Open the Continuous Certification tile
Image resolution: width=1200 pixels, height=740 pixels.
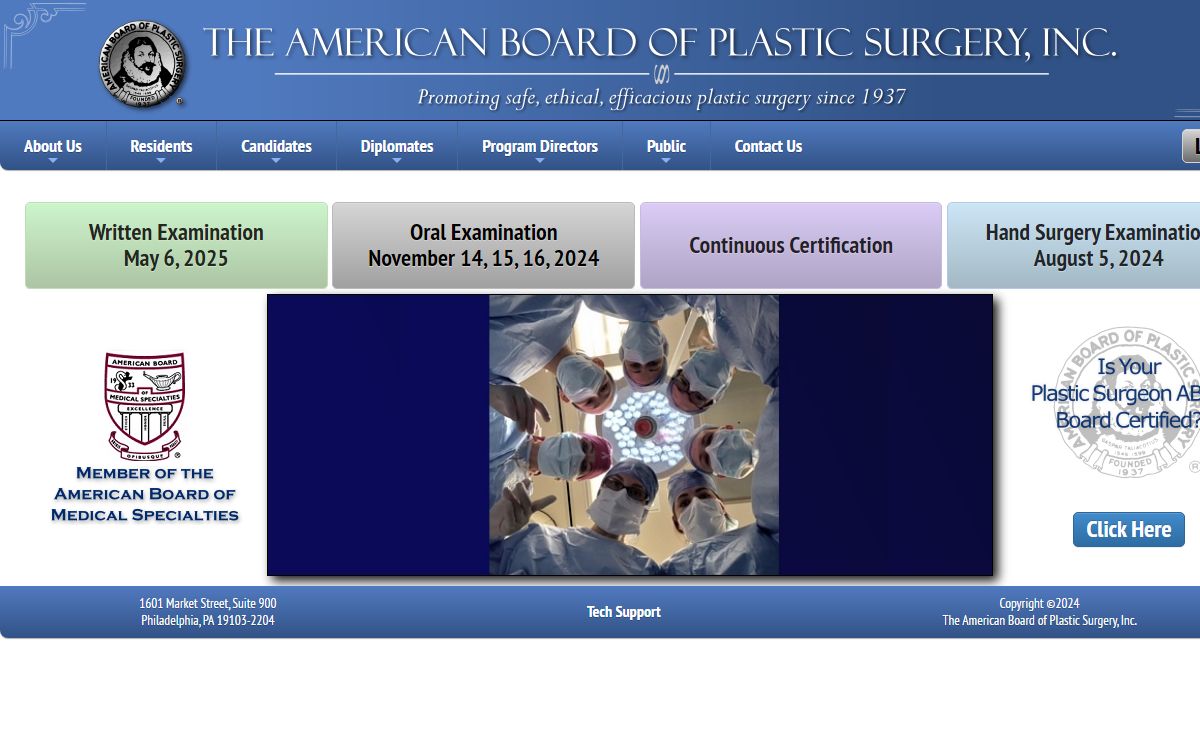point(791,245)
